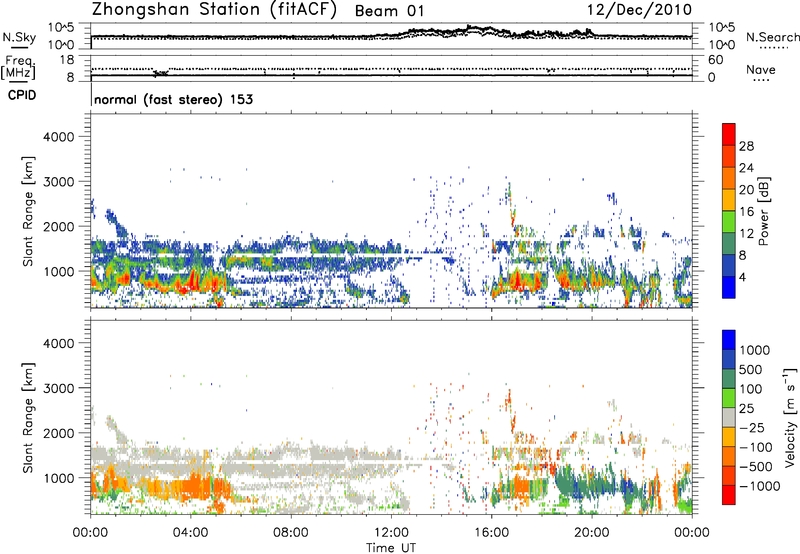Click the '16:00' time tick label
The height and width of the screenshot is (554, 800).
(491, 533)
